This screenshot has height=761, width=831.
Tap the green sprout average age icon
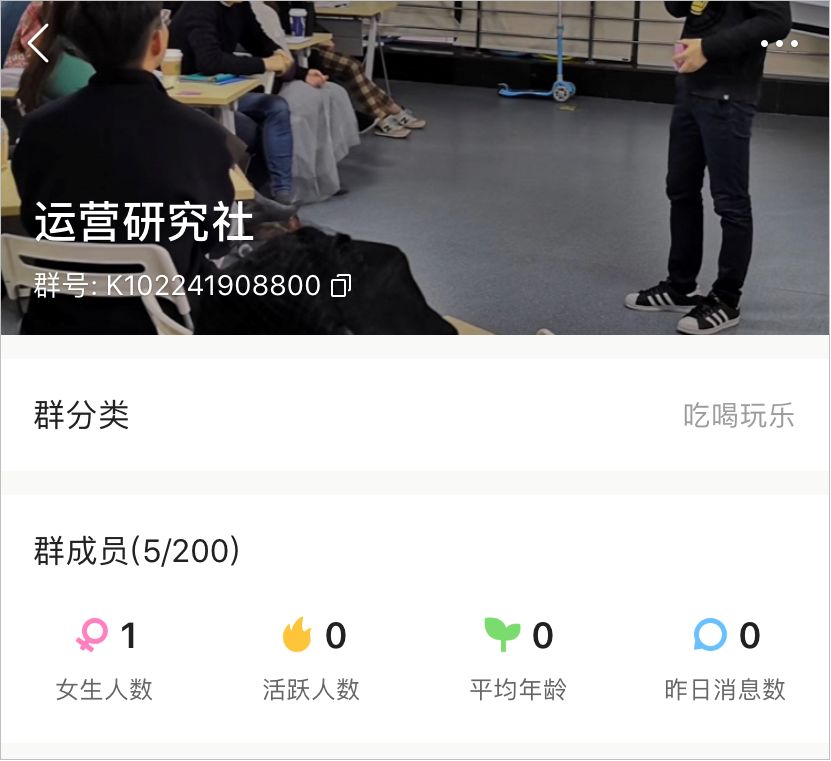pyautogui.click(x=502, y=634)
